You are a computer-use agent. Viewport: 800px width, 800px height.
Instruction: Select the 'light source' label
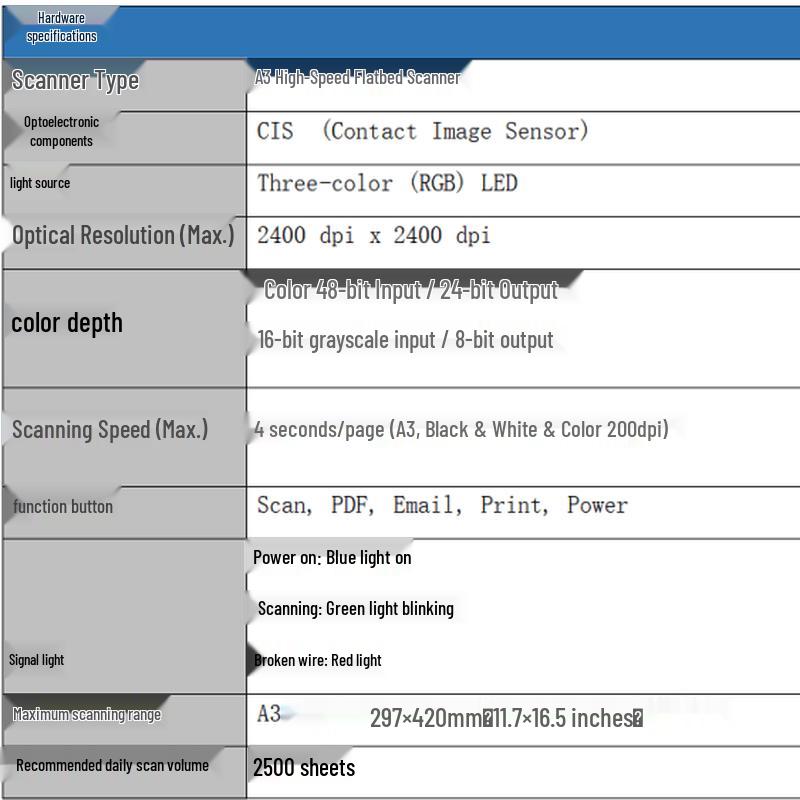tap(40, 183)
